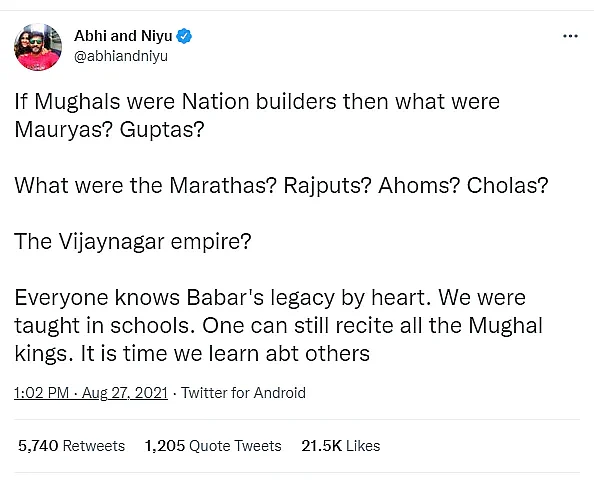Click the 'Everyone knows Babar's legacy' line
This screenshot has width=594, height=483.
pos(270,297)
